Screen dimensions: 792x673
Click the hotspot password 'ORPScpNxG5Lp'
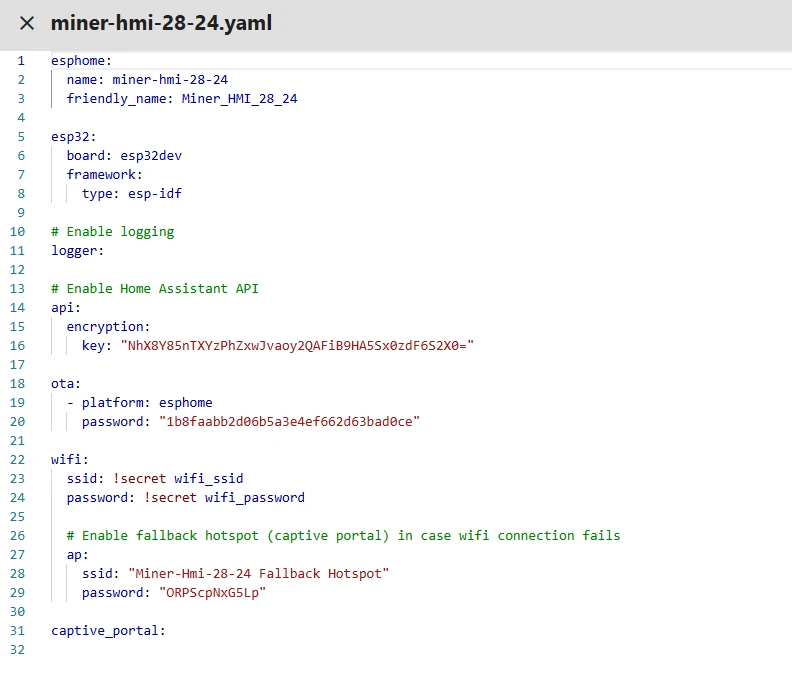212,593
